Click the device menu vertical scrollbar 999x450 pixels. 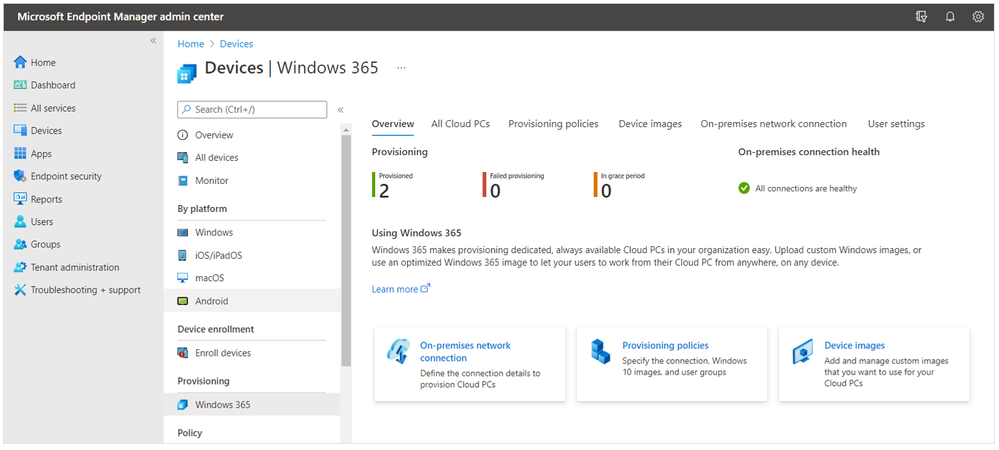pyautogui.click(x=347, y=251)
